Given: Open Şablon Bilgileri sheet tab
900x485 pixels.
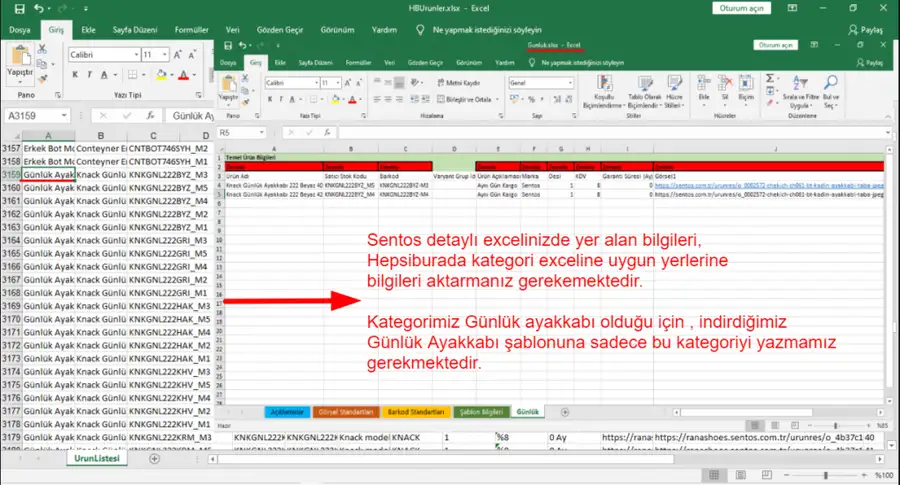Looking at the screenshot, I should (x=481, y=412).
